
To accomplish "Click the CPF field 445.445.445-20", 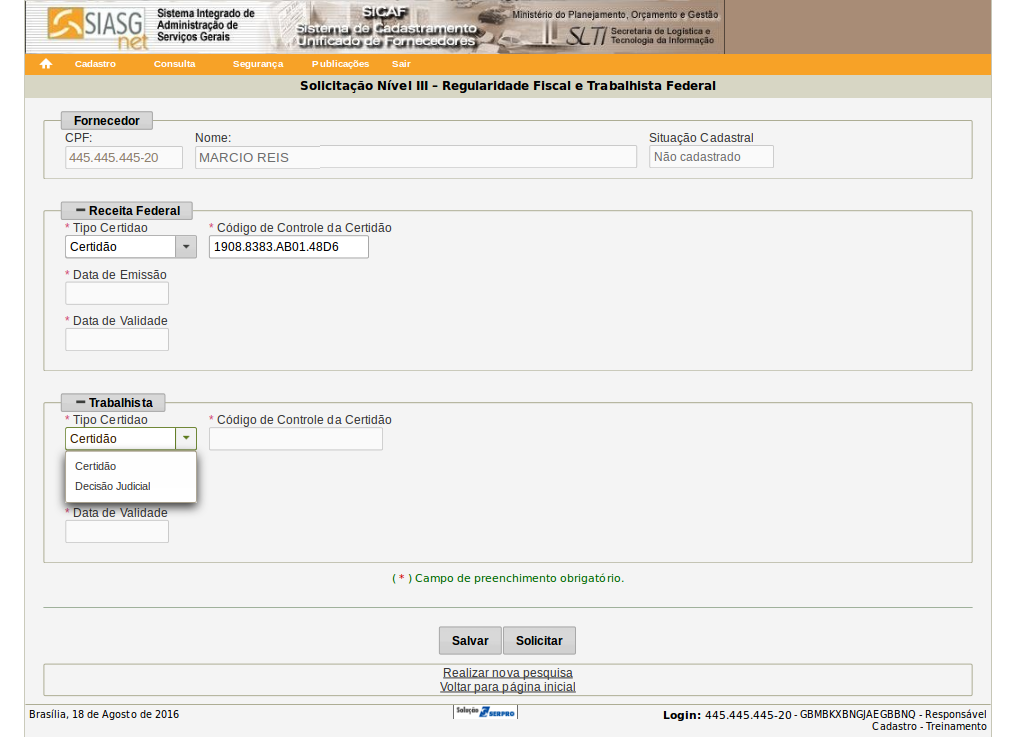I will [124, 158].
